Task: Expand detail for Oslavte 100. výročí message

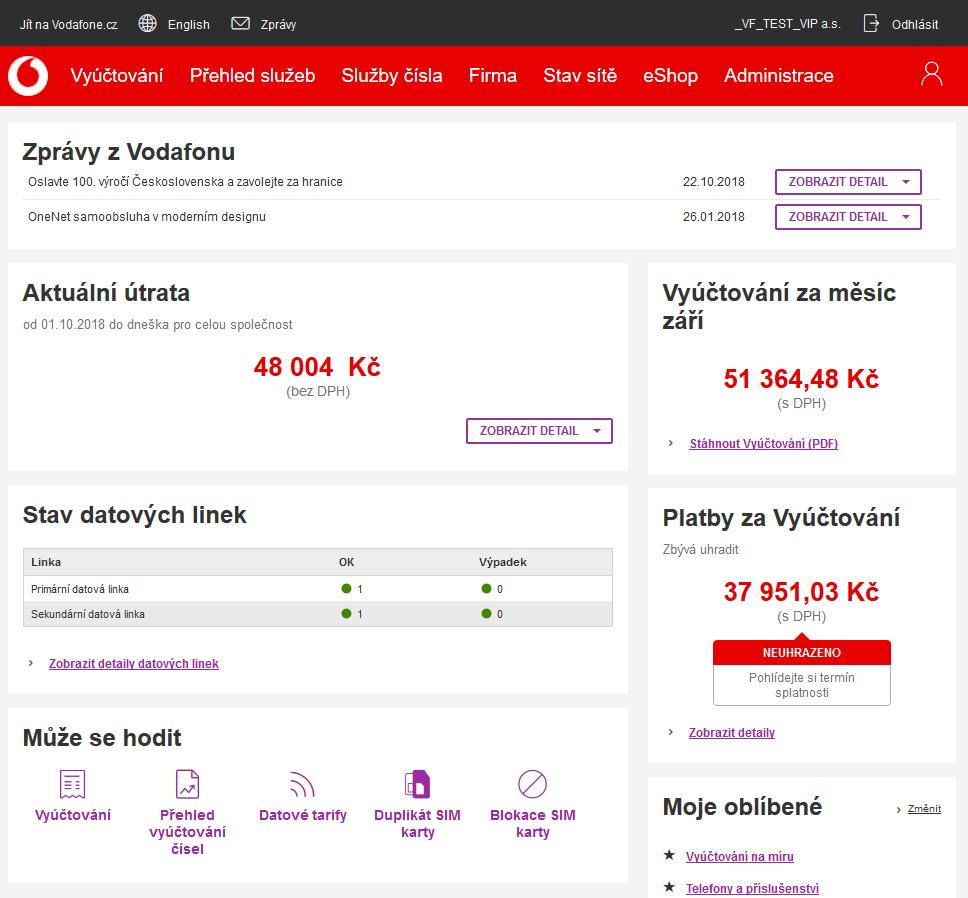Action: [x=848, y=182]
